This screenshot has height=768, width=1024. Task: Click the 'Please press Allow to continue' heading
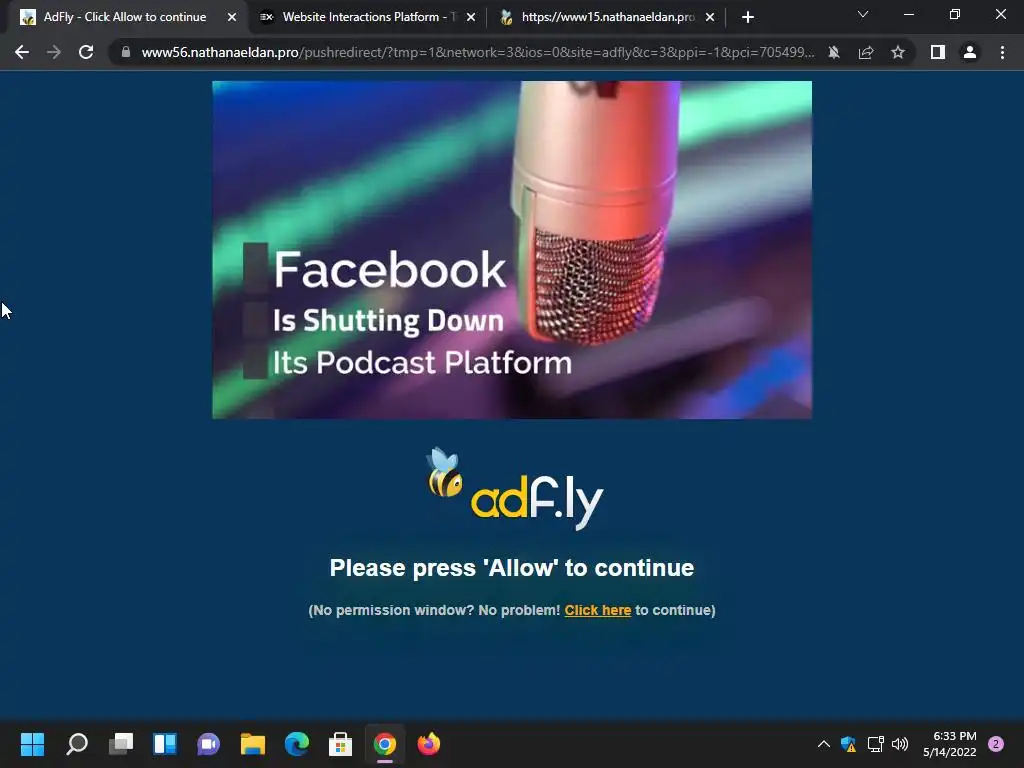pos(512,568)
